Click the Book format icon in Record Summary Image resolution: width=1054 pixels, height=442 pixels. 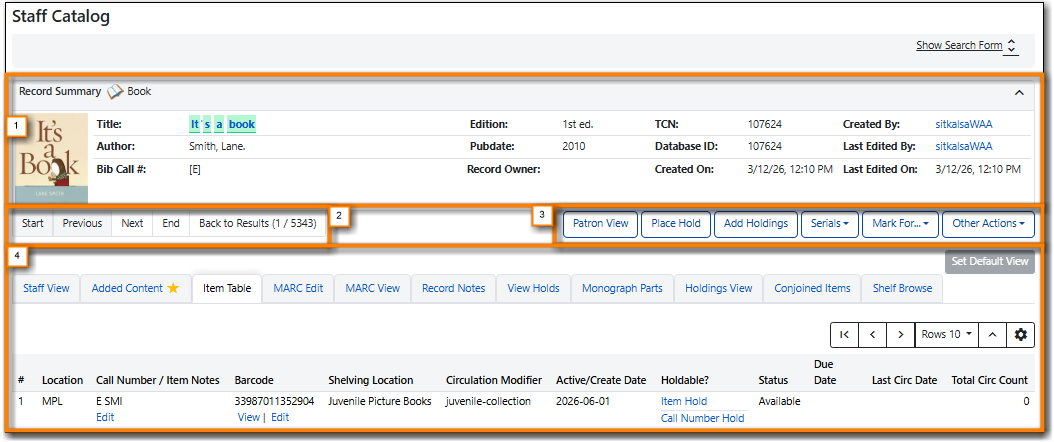coord(116,91)
